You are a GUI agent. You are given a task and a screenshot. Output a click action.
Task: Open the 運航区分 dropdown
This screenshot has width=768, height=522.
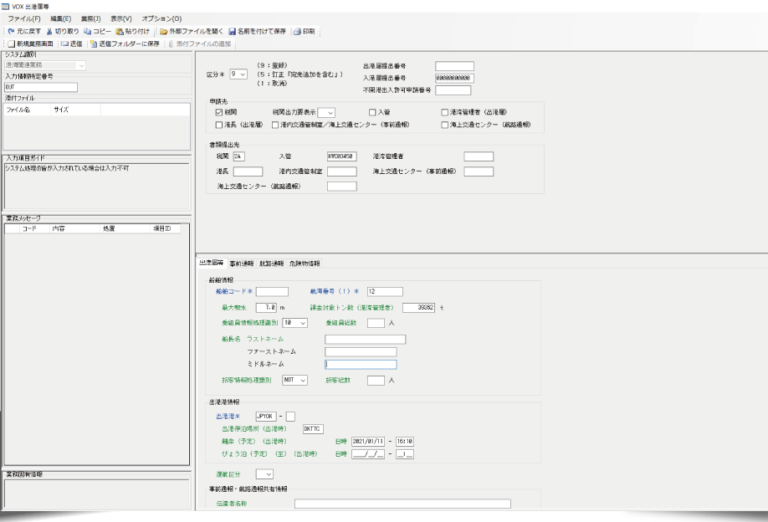tap(265, 474)
